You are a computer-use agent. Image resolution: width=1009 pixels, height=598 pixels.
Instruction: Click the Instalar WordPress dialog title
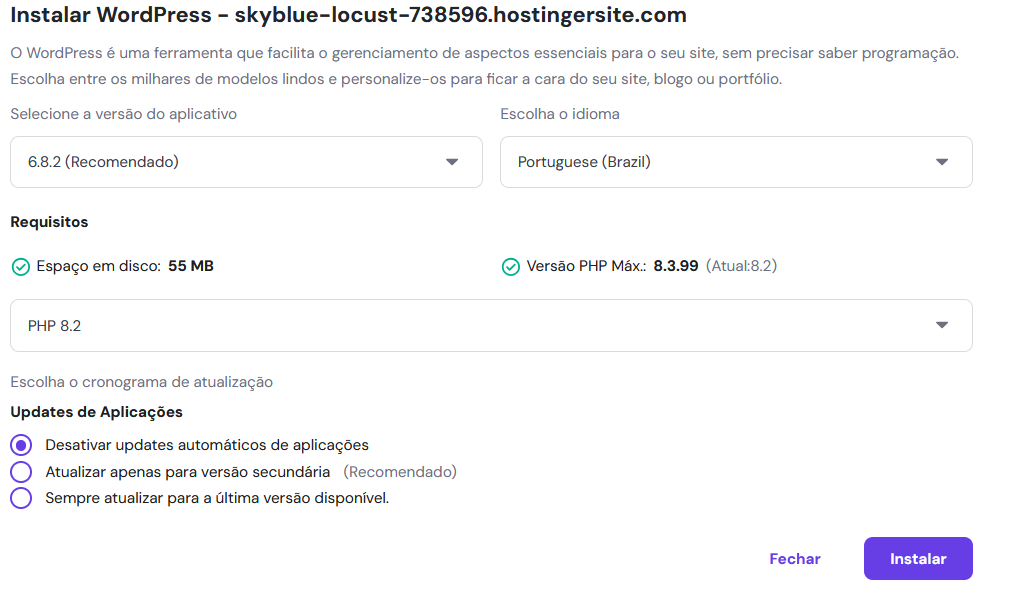pos(348,16)
